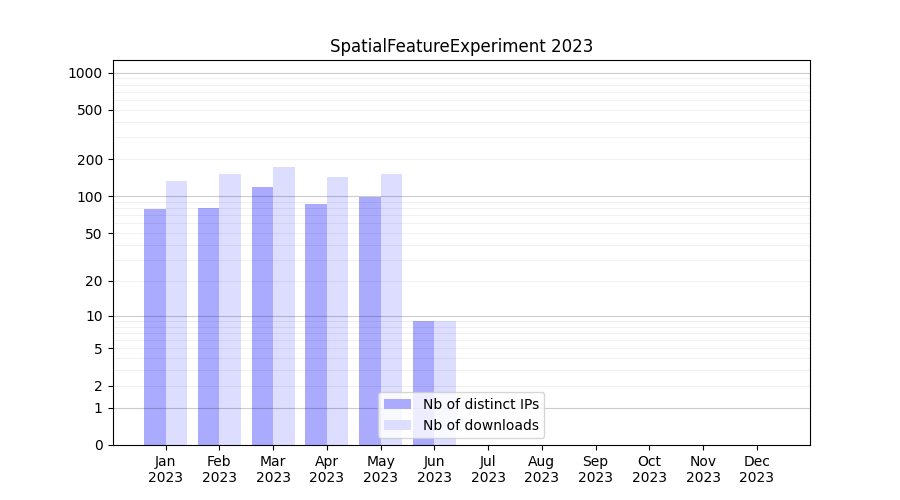The height and width of the screenshot is (500, 900).
Task: Click the dark blue legend swatch for distinct IPs
Action: click(x=397, y=404)
